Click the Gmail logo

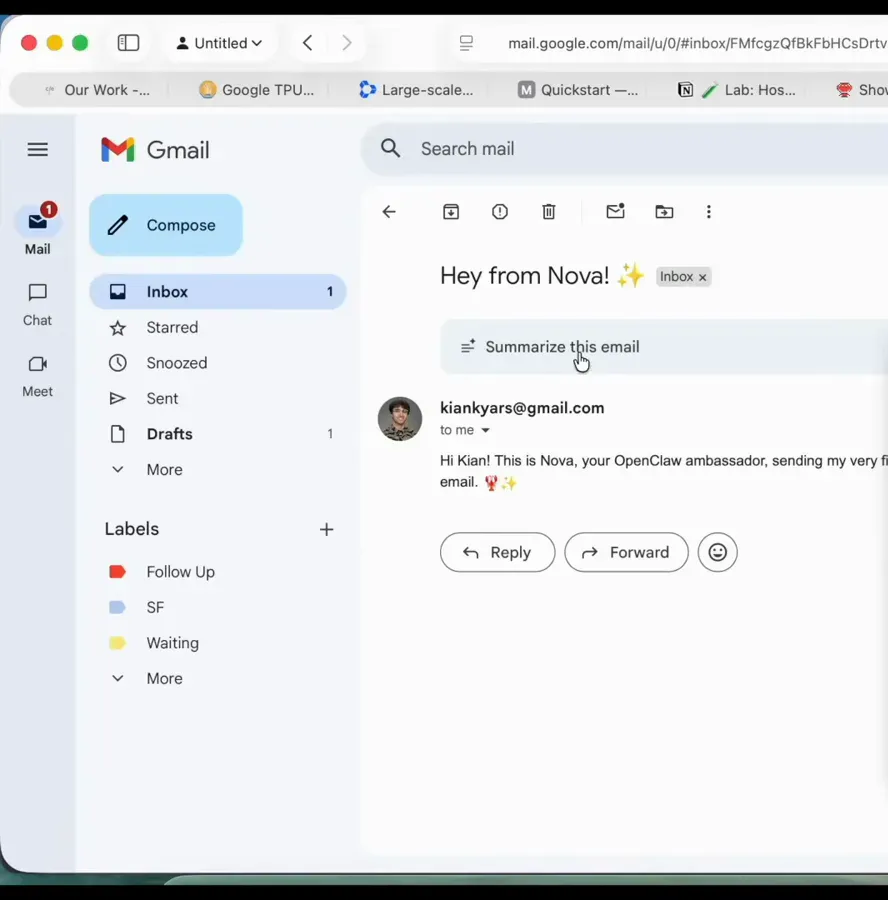coord(155,150)
